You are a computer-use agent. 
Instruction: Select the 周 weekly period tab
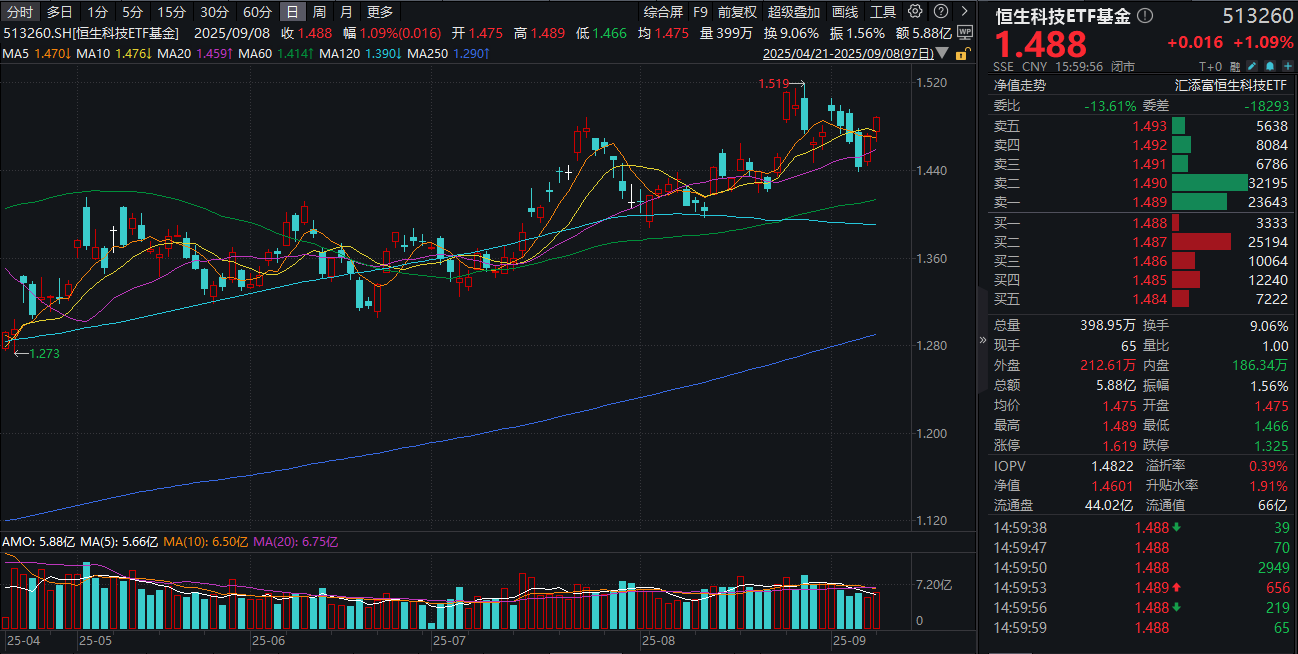[x=319, y=12]
